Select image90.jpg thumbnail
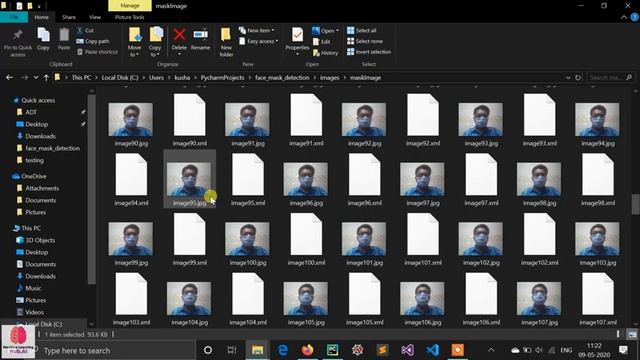Image resolution: width=640 pixels, height=360 pixels. coord(131,119)
